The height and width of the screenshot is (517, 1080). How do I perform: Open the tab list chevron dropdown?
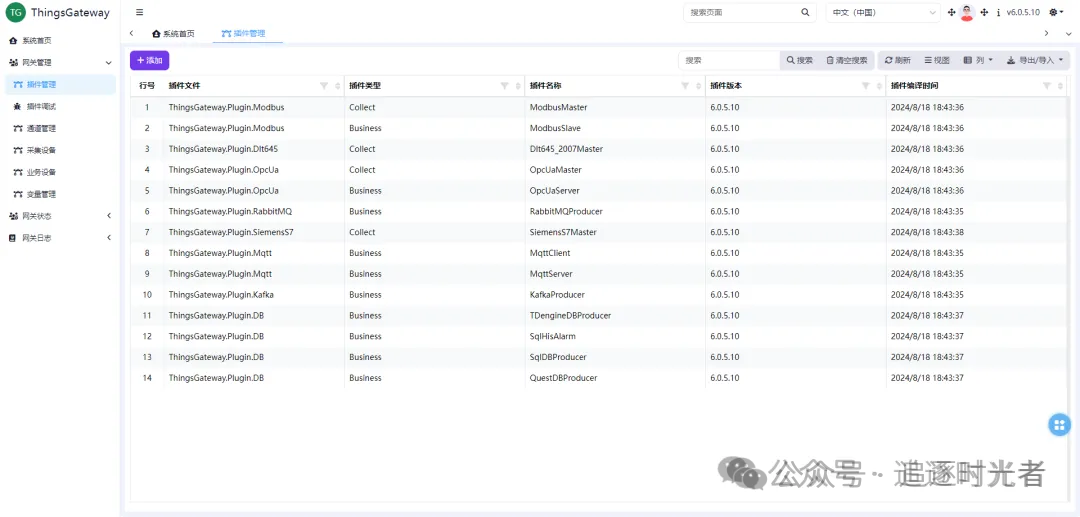point(1066,33)
